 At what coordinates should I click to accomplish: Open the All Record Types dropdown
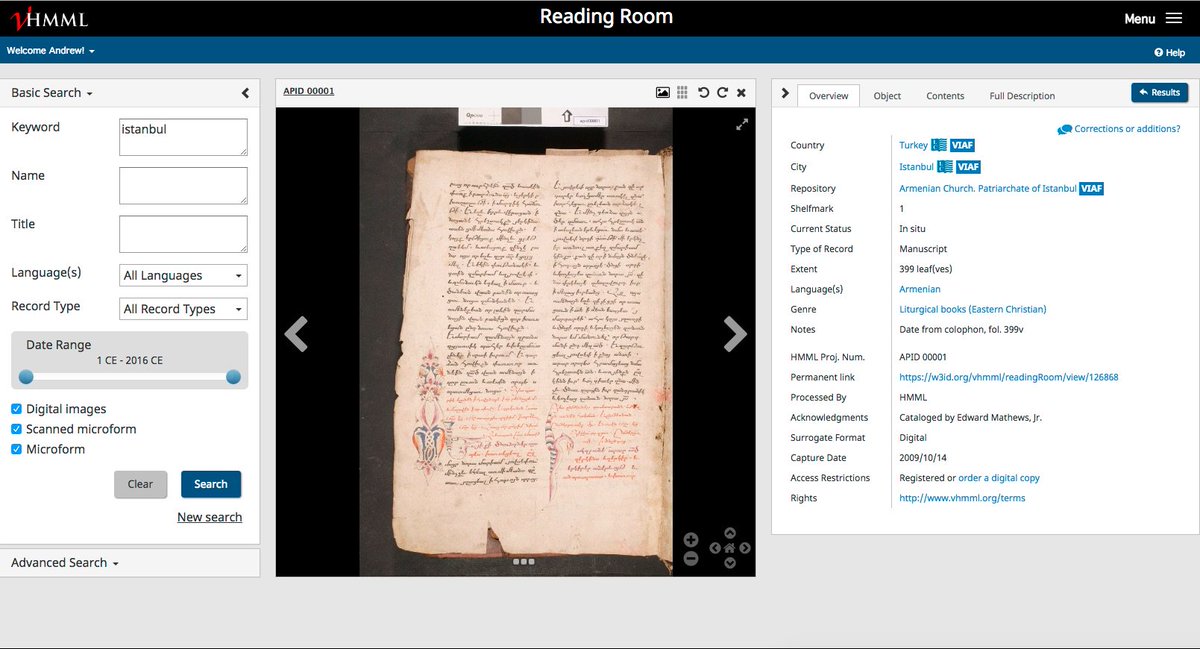click(x=183, y=309)
